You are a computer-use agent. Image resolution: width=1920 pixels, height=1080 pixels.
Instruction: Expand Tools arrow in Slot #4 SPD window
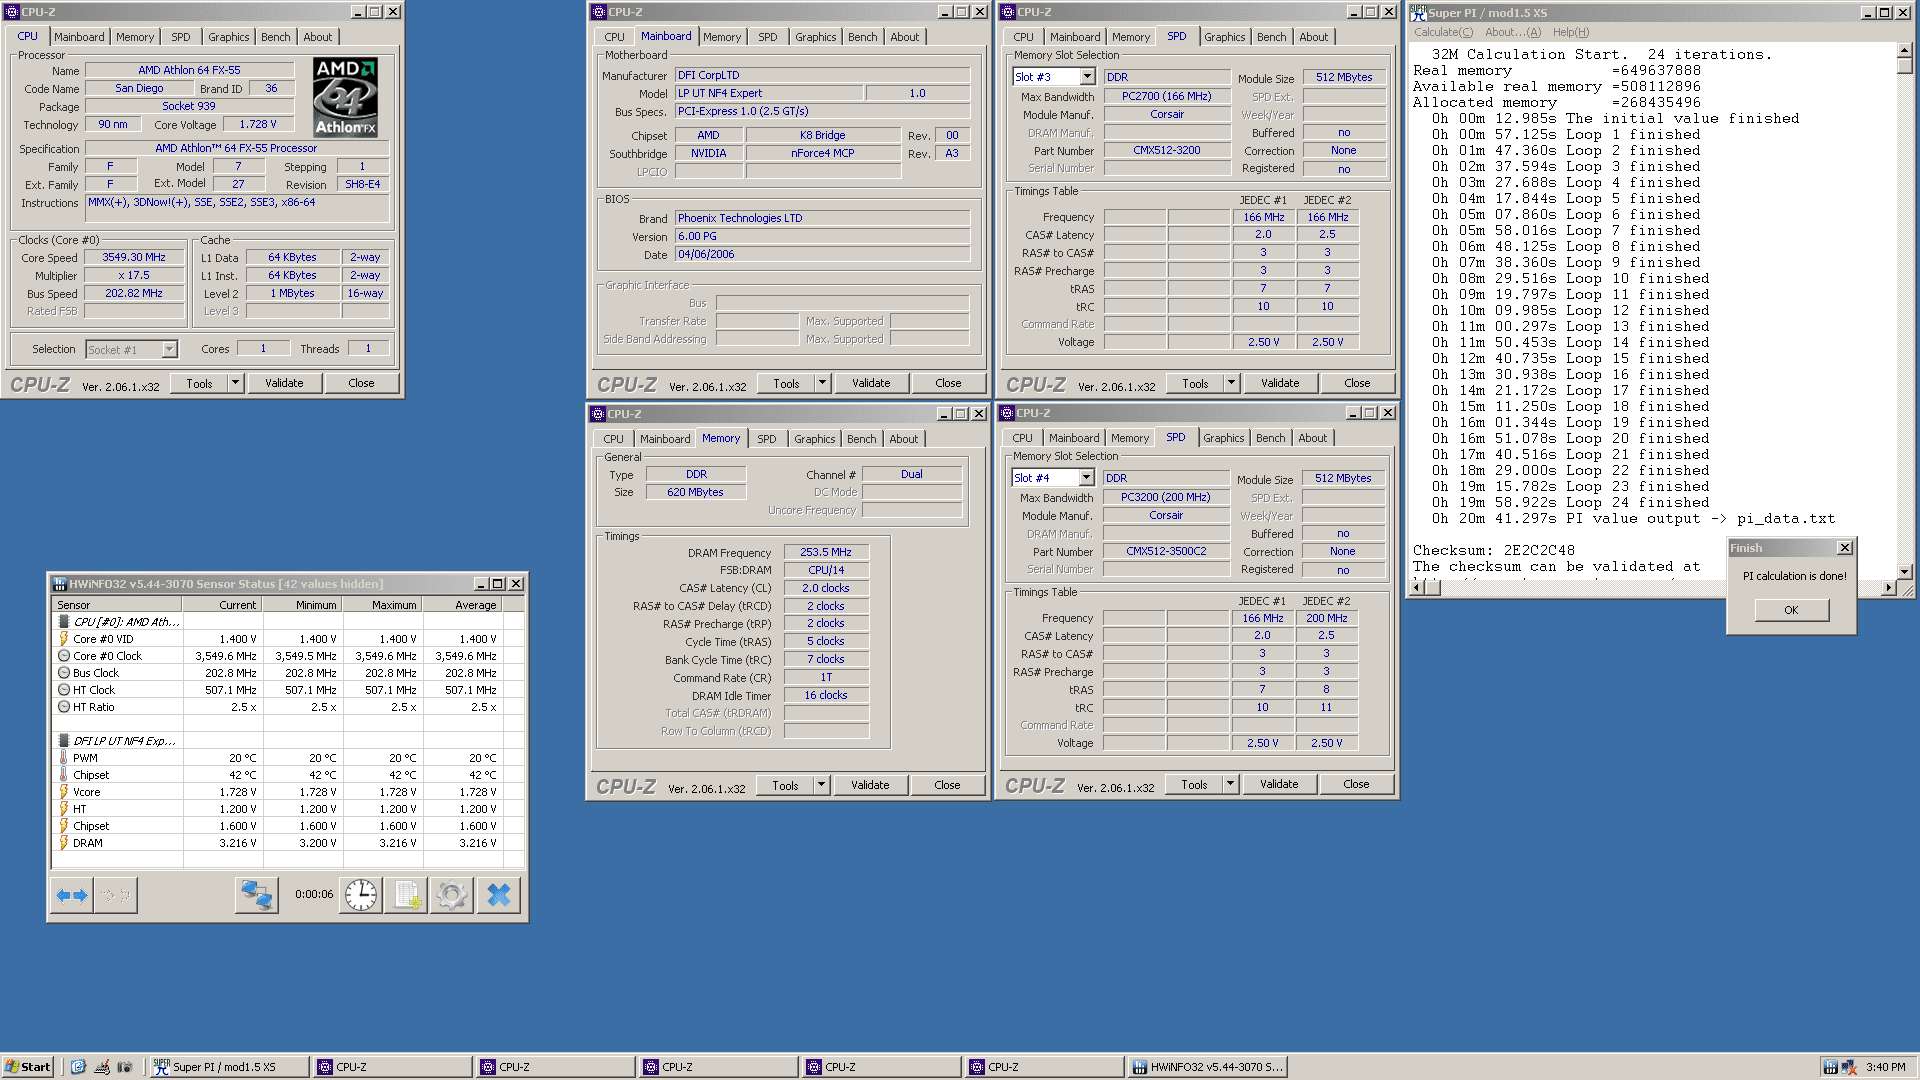1230,784
